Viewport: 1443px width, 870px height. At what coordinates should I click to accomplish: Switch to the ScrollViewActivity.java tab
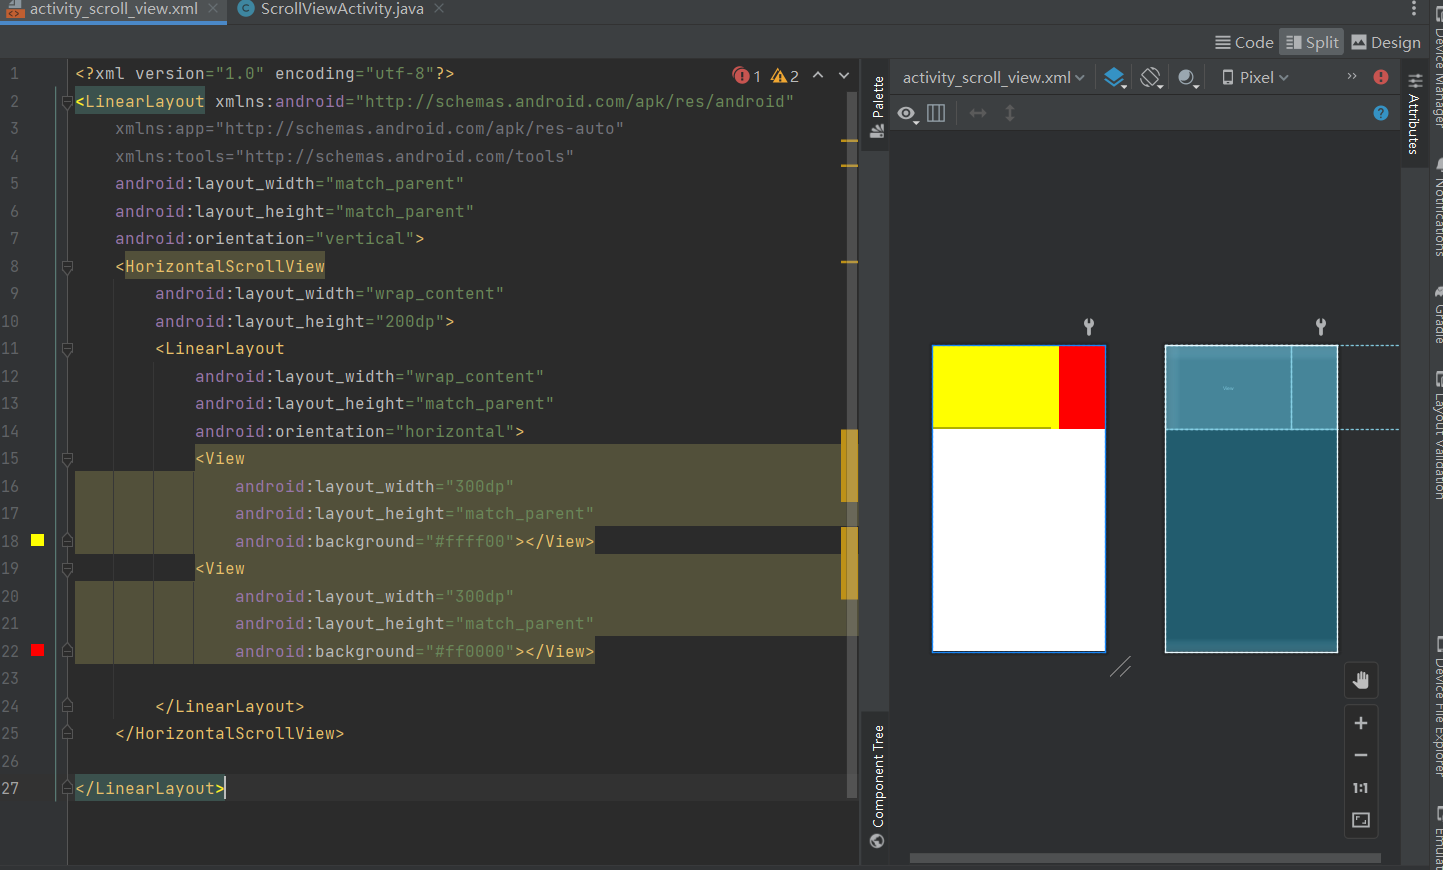pyautogui.click(x=341, y=9)
